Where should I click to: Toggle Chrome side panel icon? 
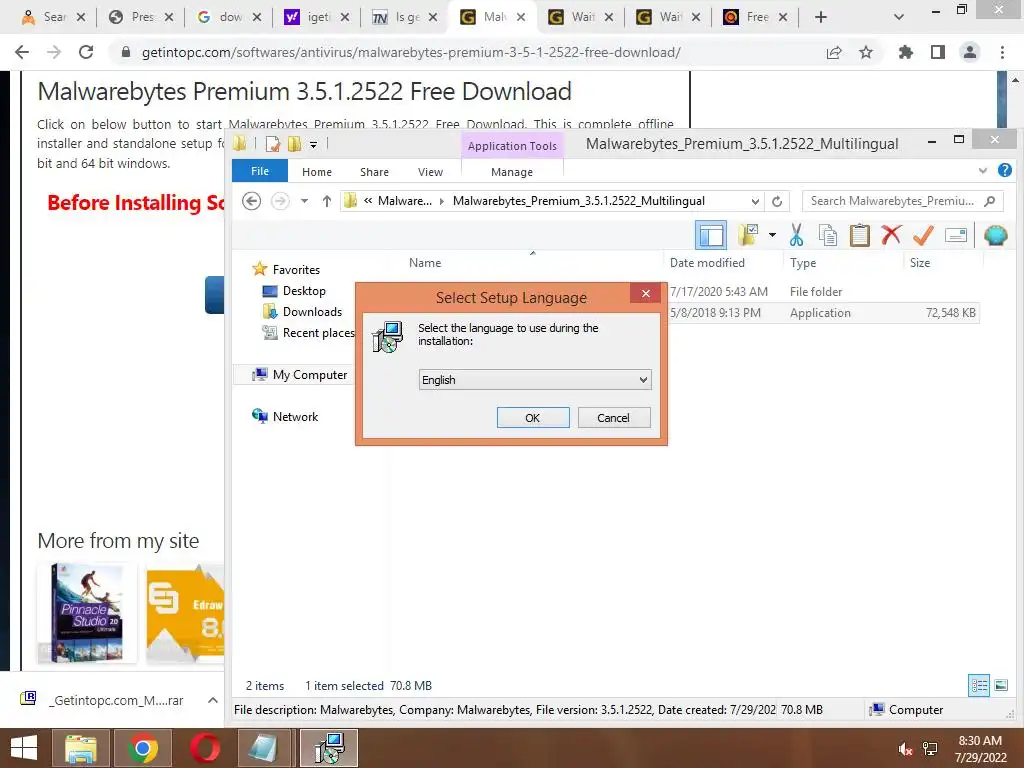point(938,52)
